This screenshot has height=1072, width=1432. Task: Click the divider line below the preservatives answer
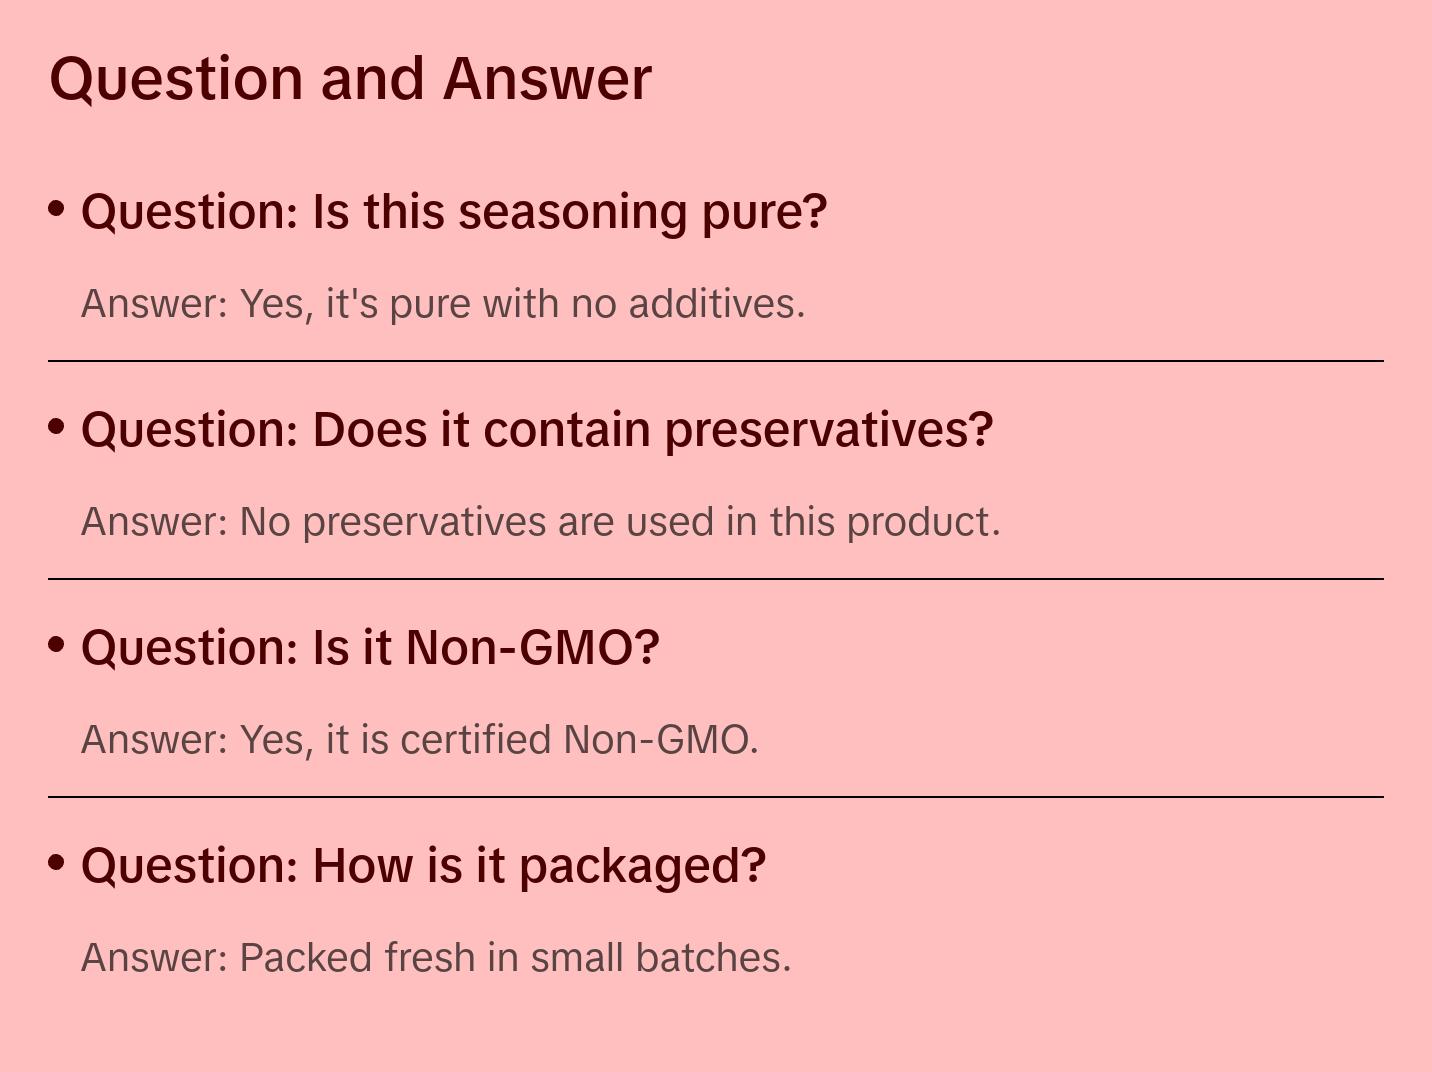click(716, 579)
